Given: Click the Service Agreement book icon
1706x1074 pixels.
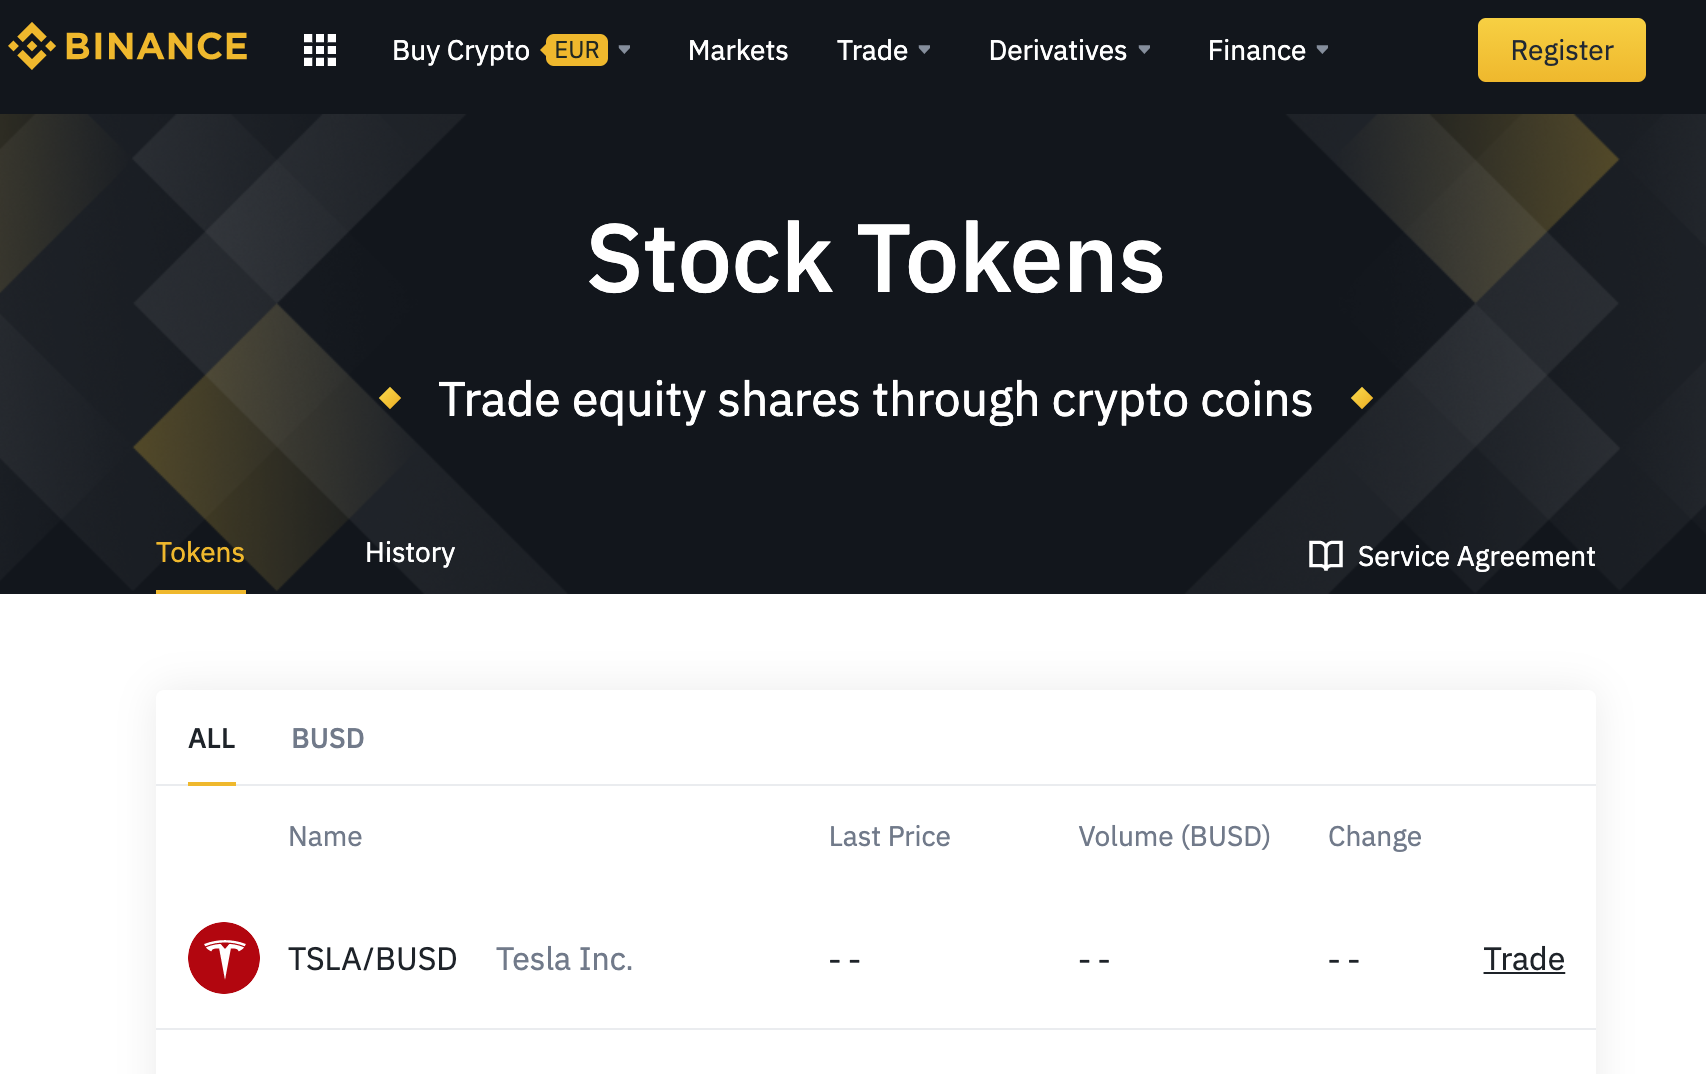Looking at the screenshot, I should coord(1326,556).
